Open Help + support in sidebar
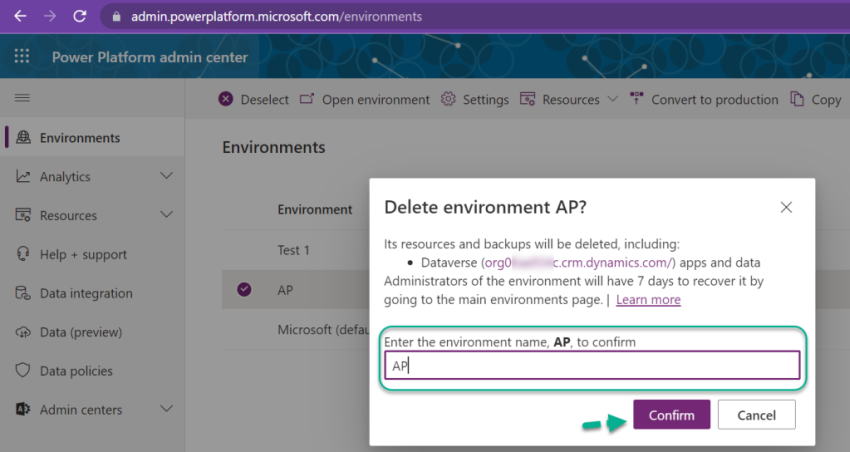 tap(83, 255)
